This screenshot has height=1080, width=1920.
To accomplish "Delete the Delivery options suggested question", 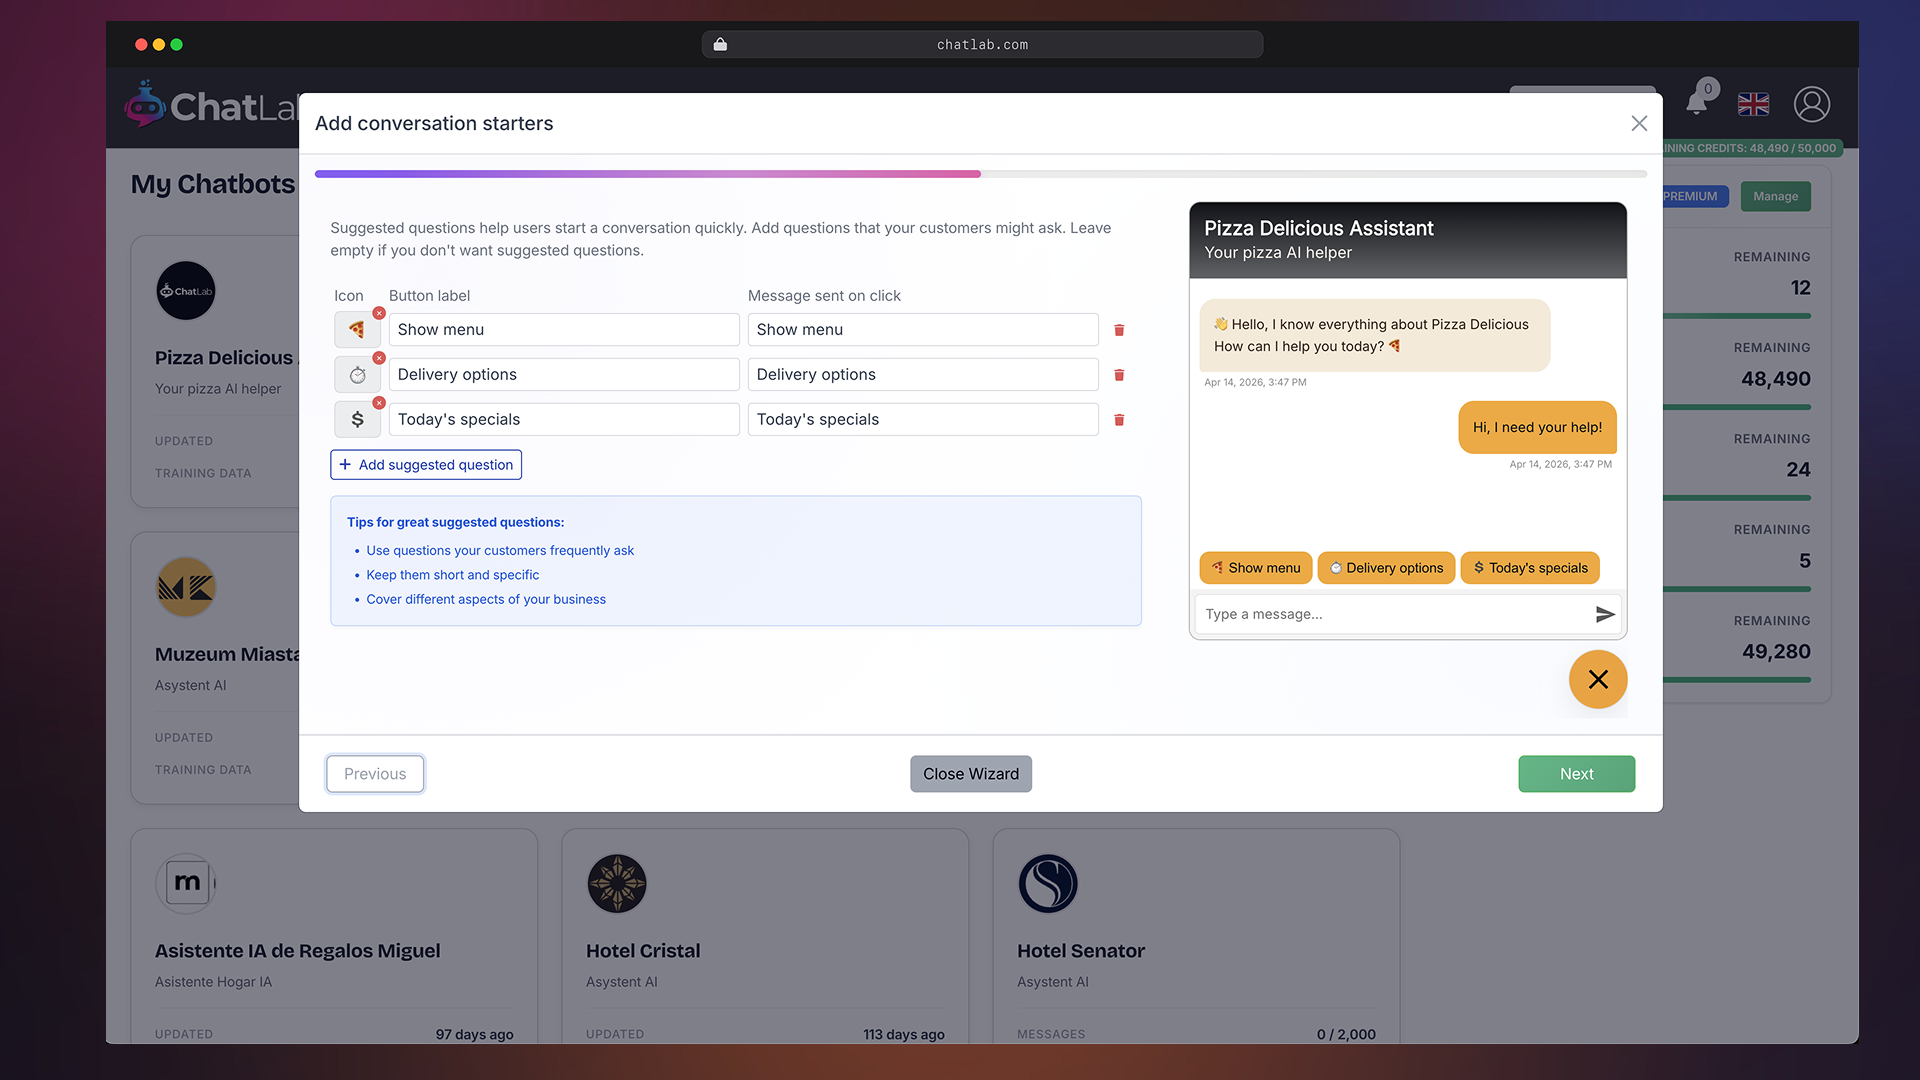I will tap(1119, 375).
